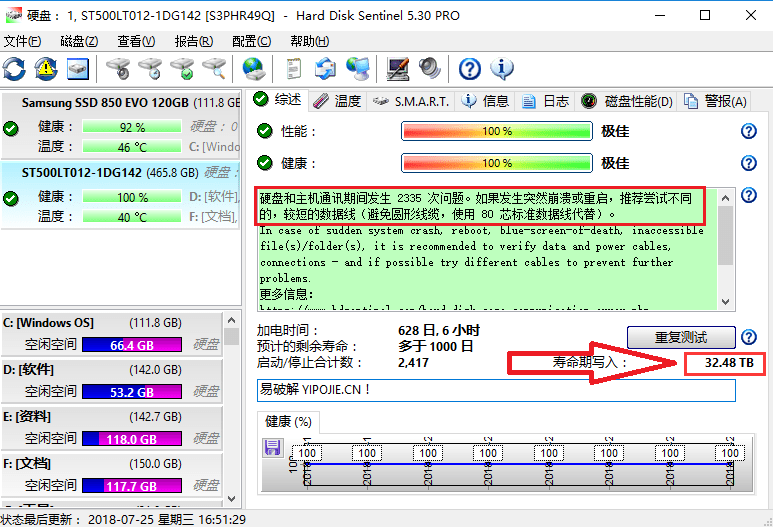This screenshot has width=773, height=527.
Task: Click the save floppy icon on health chart
Action: point(272,447)
